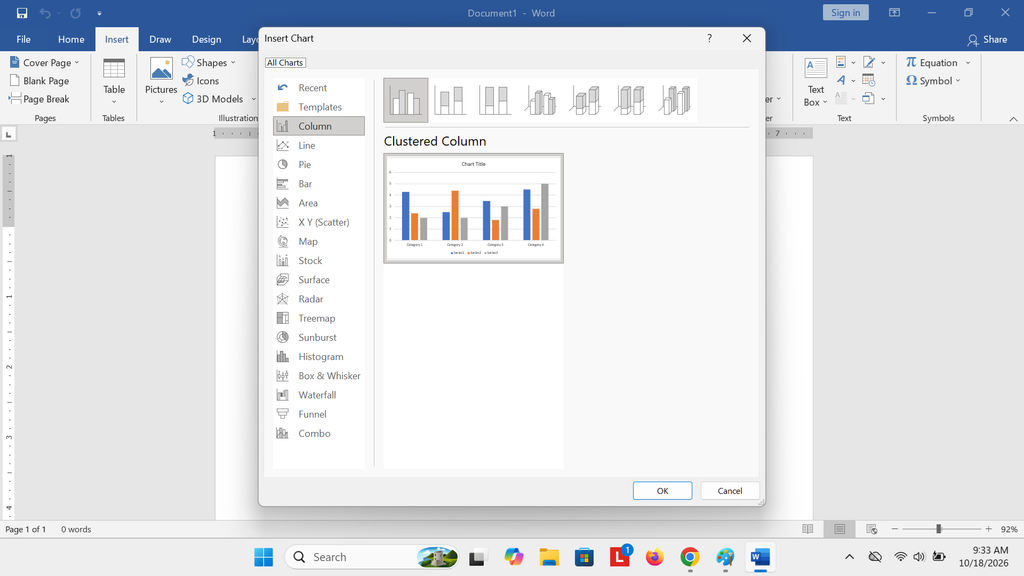This screenshot has height=576, width=1024.
Task: Choose Pie chart type
Action: [319, 165]
